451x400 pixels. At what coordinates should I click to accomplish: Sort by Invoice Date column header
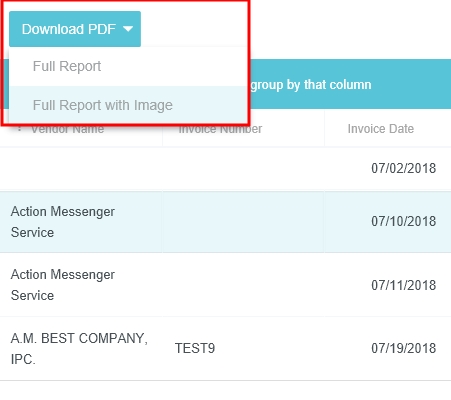381,129
